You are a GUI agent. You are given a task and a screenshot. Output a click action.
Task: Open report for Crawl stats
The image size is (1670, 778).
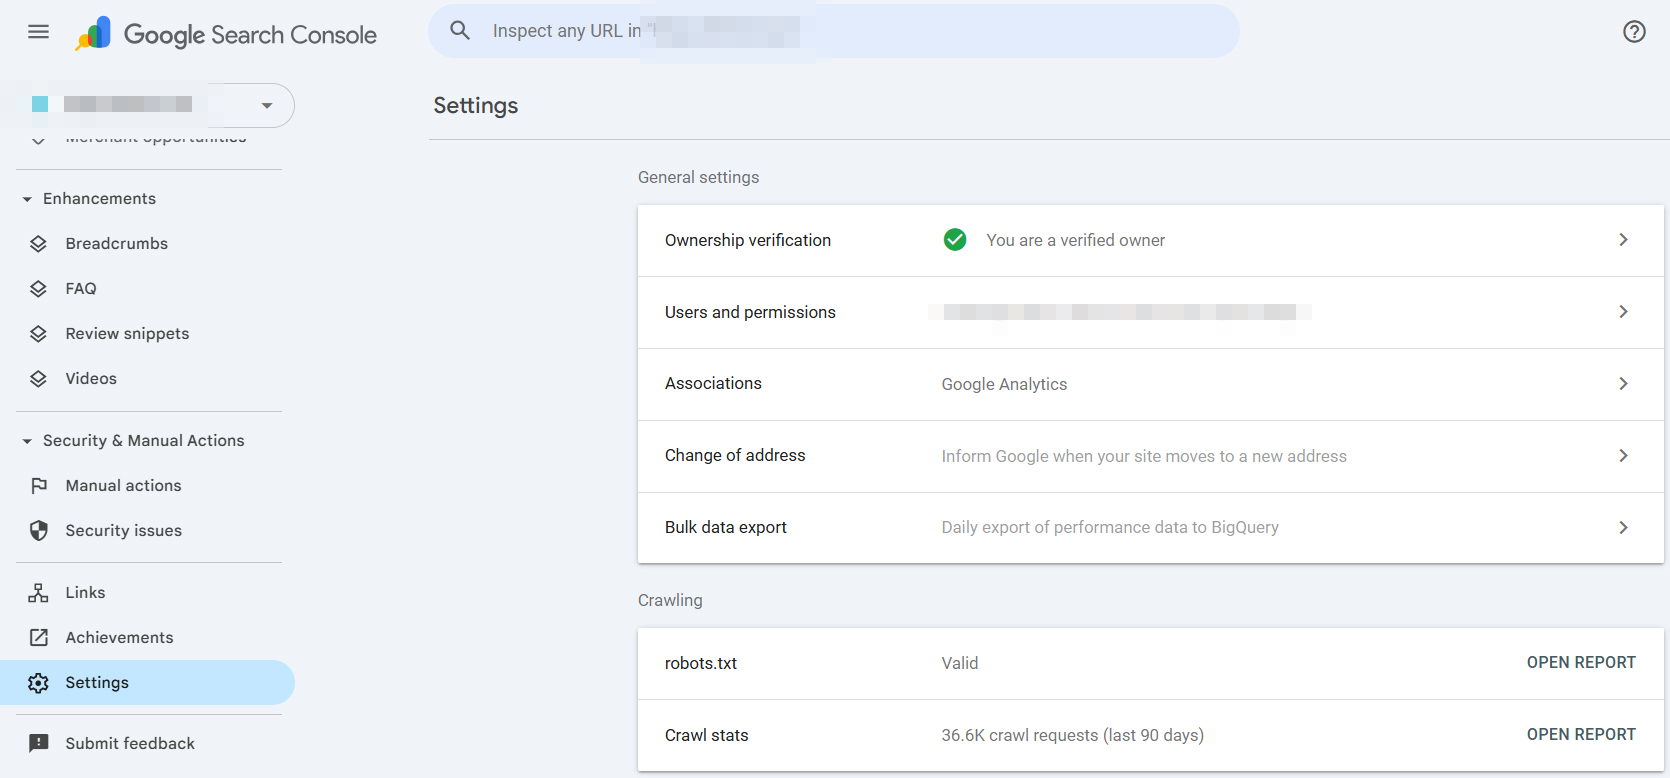1580,735
